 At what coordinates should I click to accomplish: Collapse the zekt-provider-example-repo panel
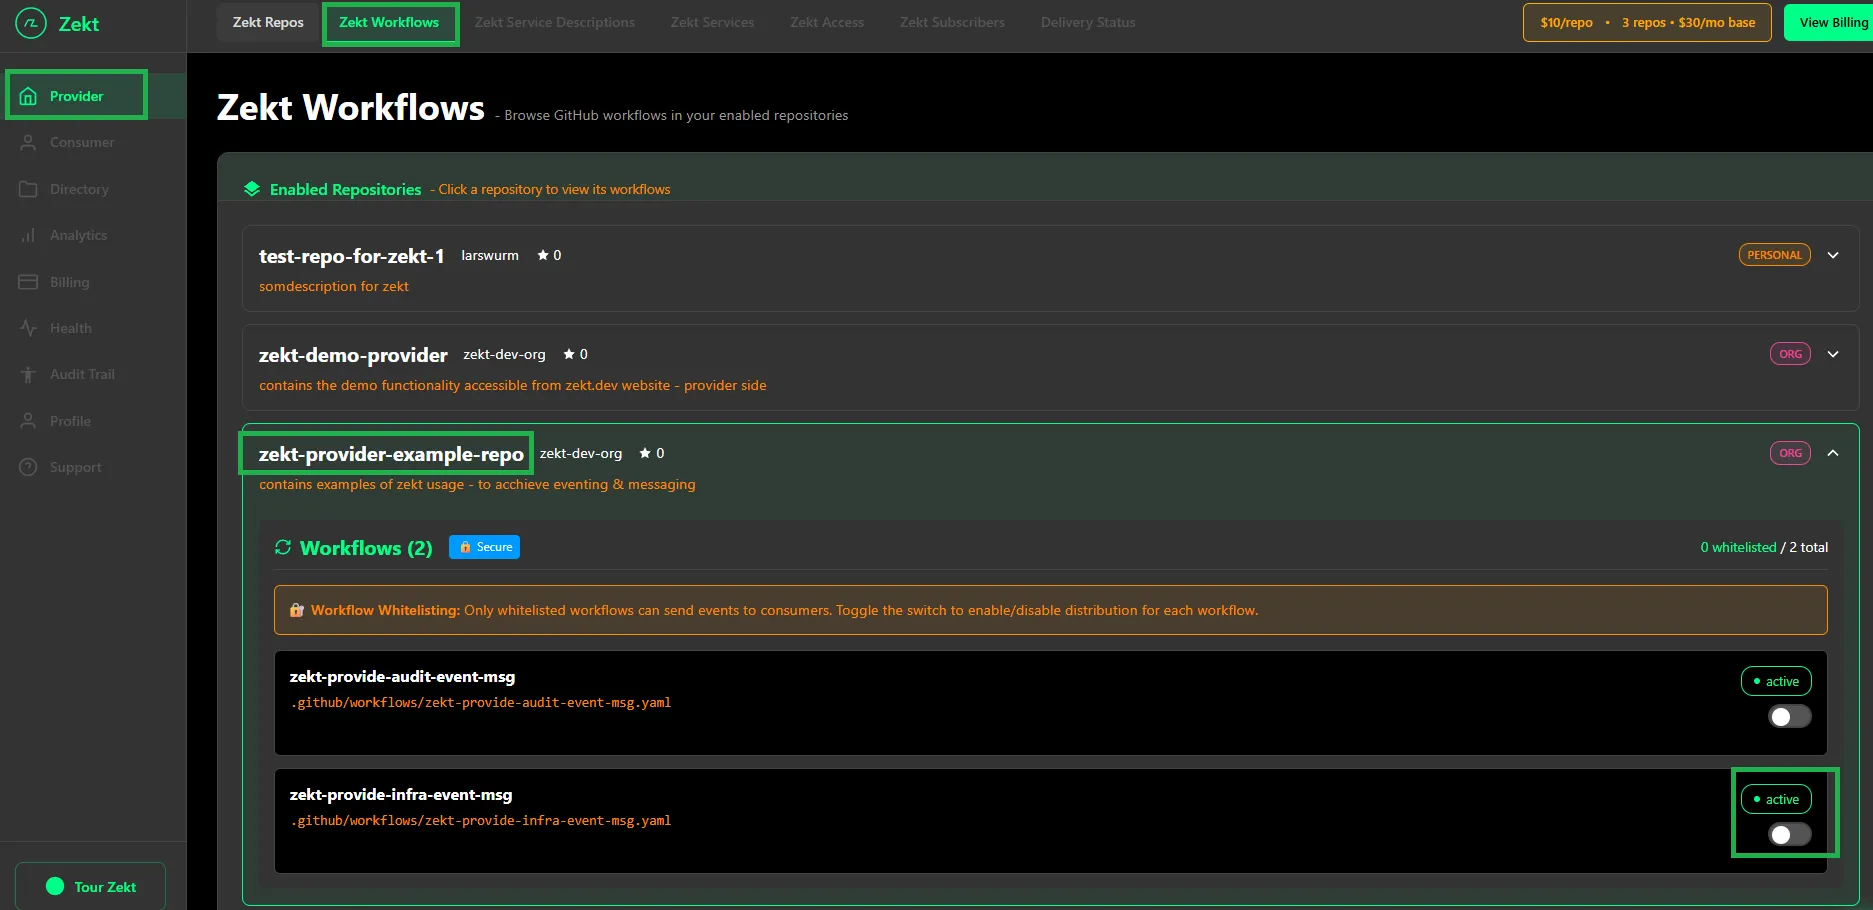[1834, 453]
